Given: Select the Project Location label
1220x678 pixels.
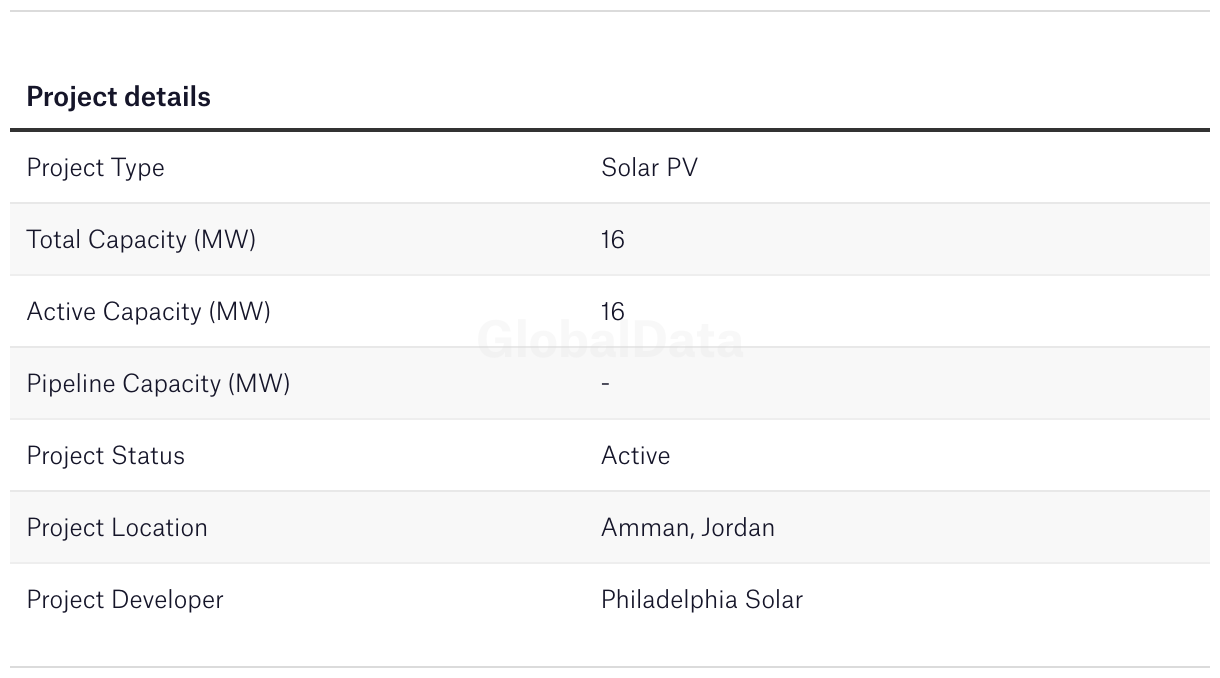Looking at the screenshot, I should [117, 528].
